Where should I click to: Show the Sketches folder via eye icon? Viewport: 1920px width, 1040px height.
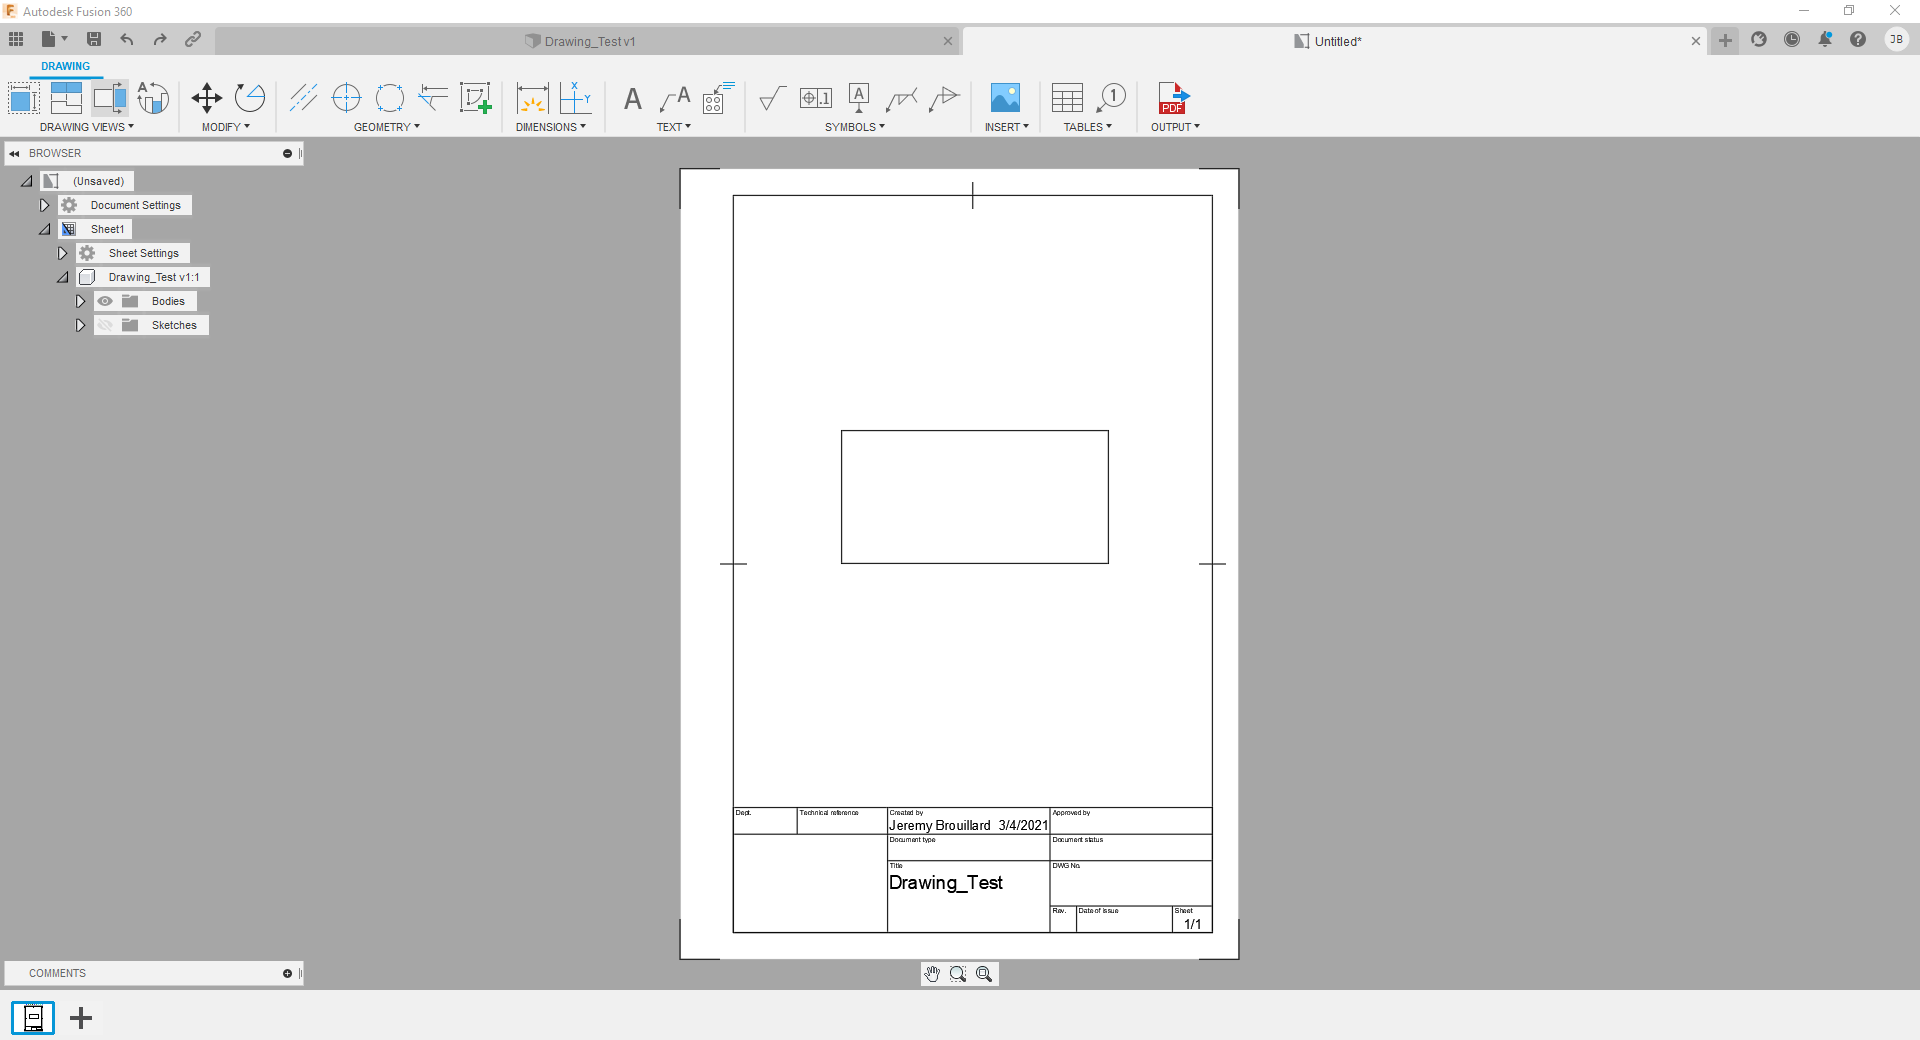click(x=105, y=325)
